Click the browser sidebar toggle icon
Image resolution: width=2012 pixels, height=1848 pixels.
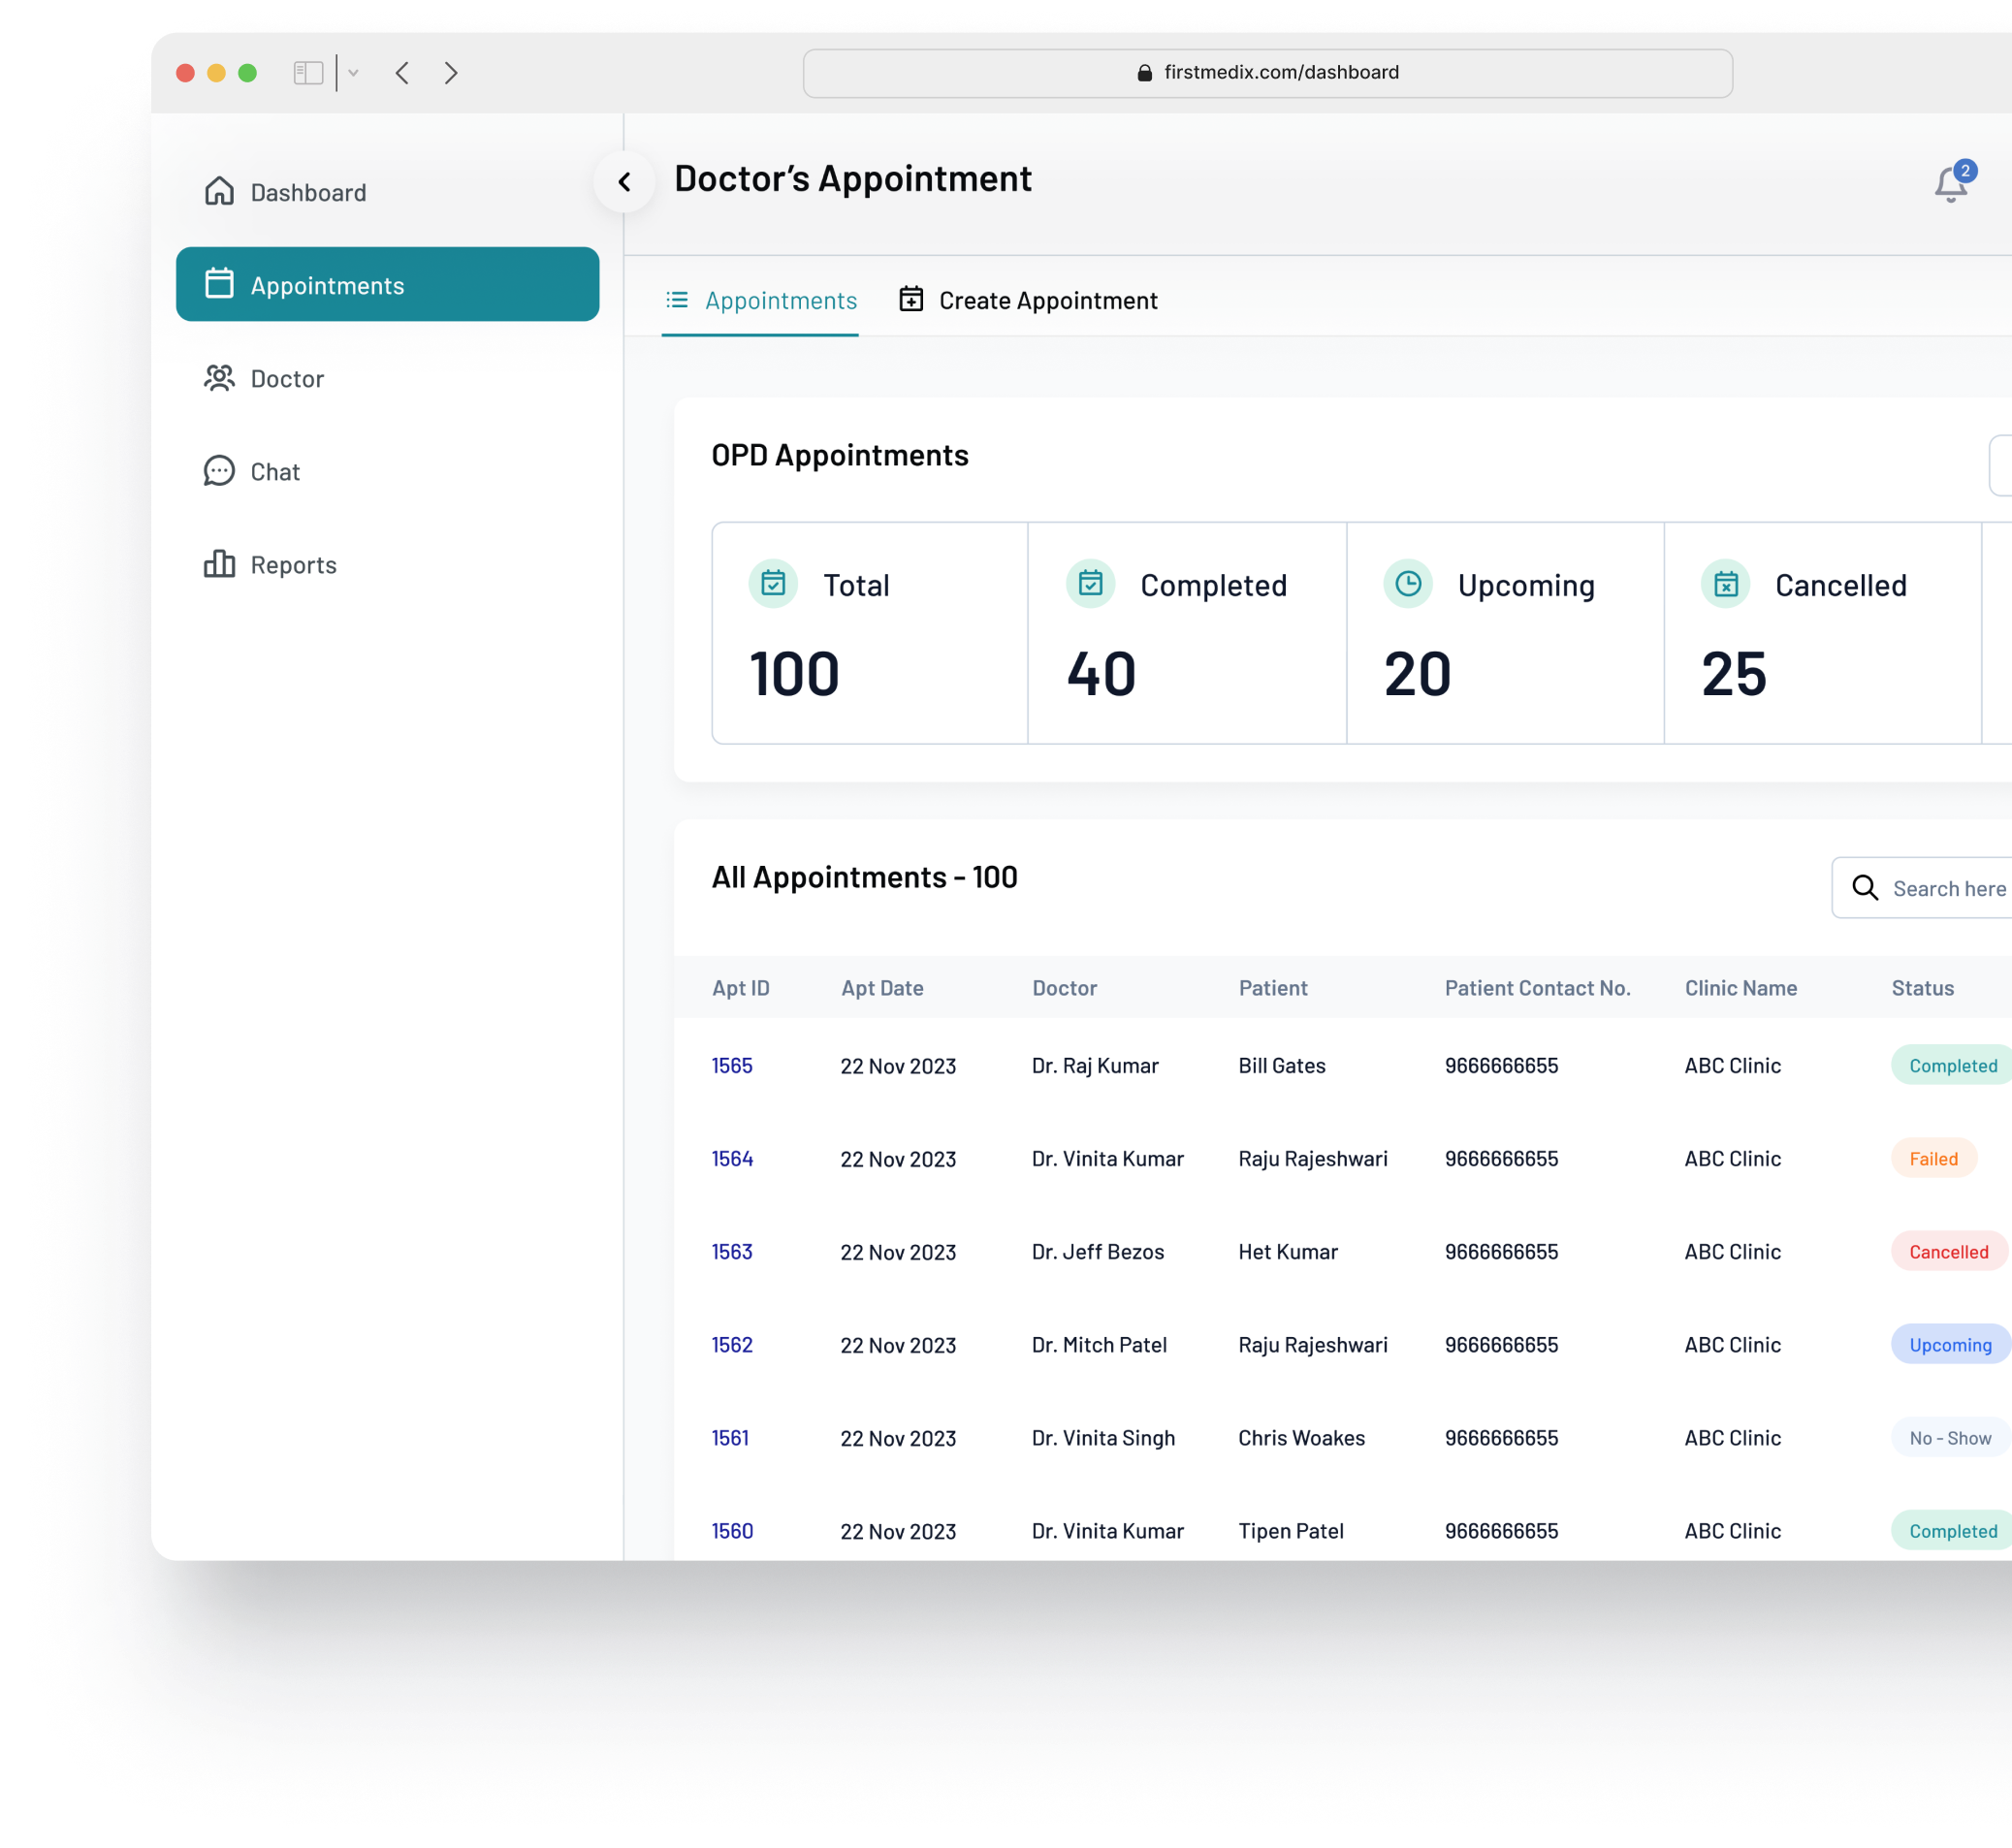tap(308, 73)
